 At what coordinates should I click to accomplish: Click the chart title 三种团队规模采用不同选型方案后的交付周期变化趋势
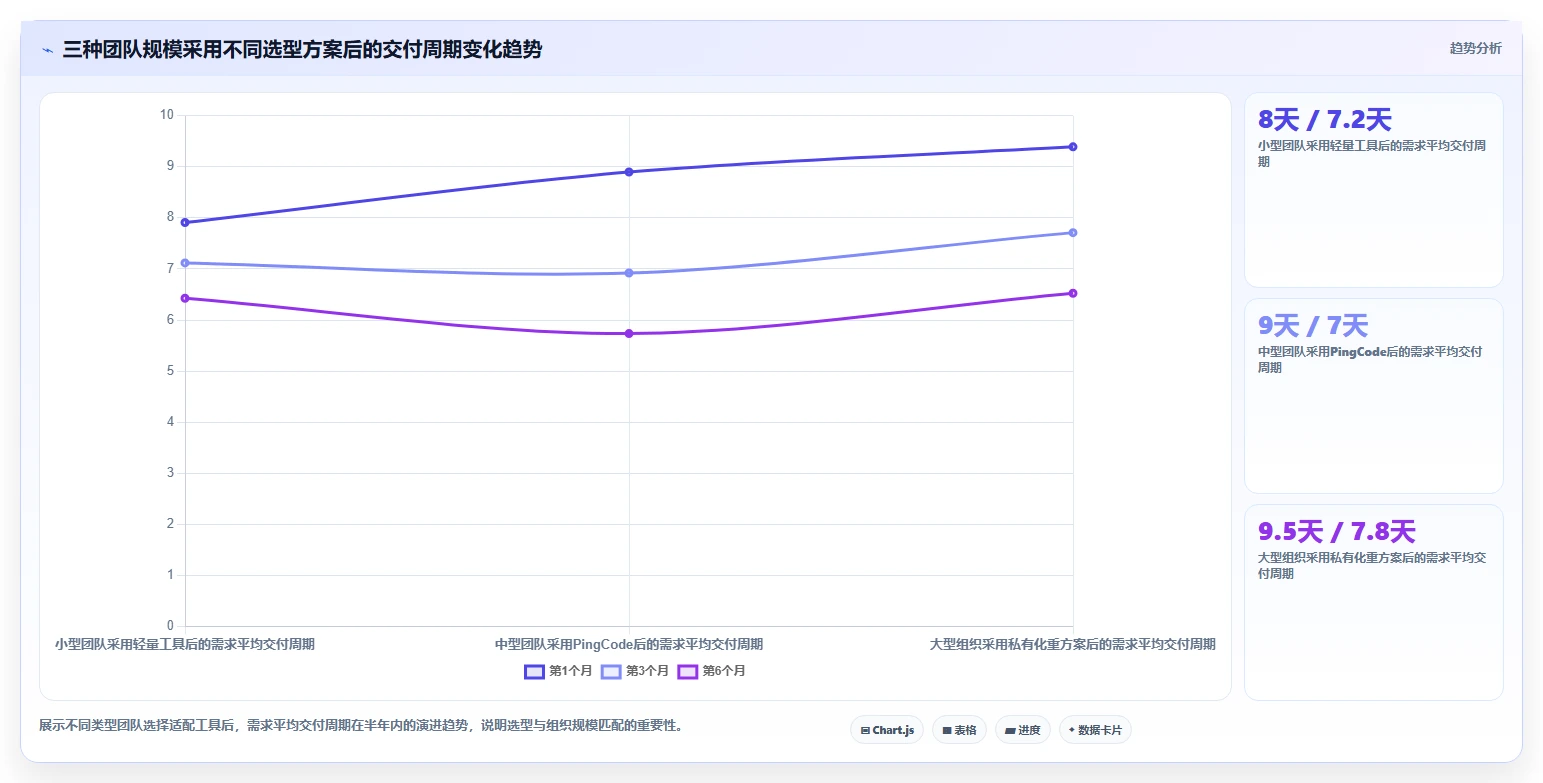click(302, 49)
